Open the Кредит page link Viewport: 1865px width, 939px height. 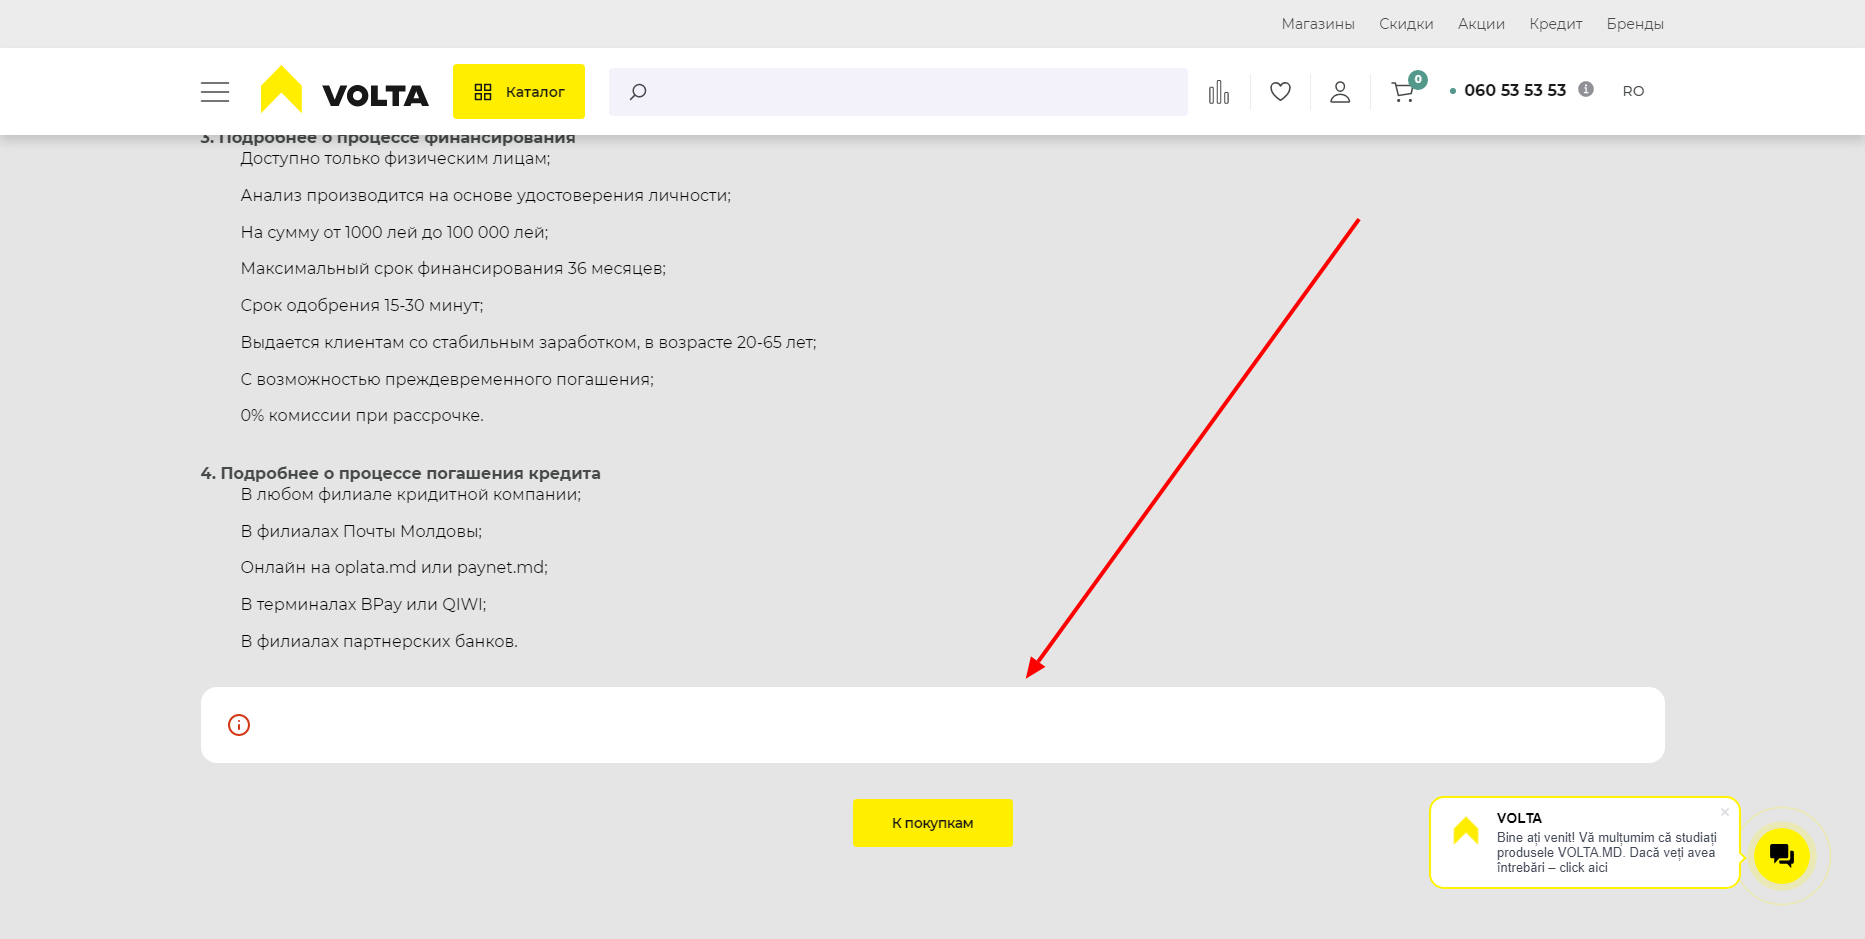[x=1555, y=24]
